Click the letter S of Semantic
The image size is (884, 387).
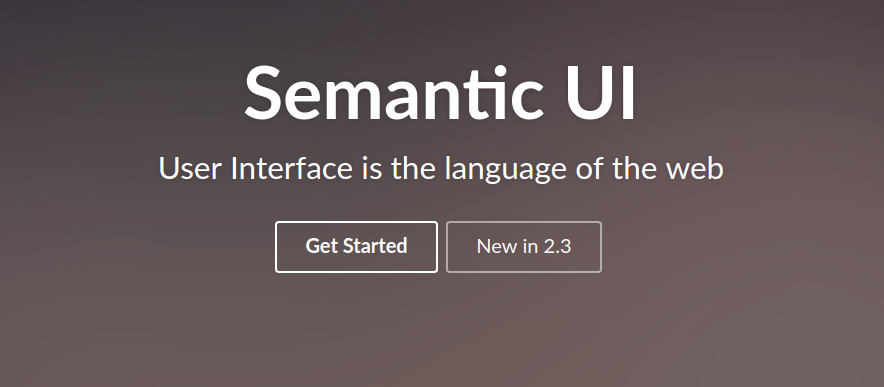262,93
